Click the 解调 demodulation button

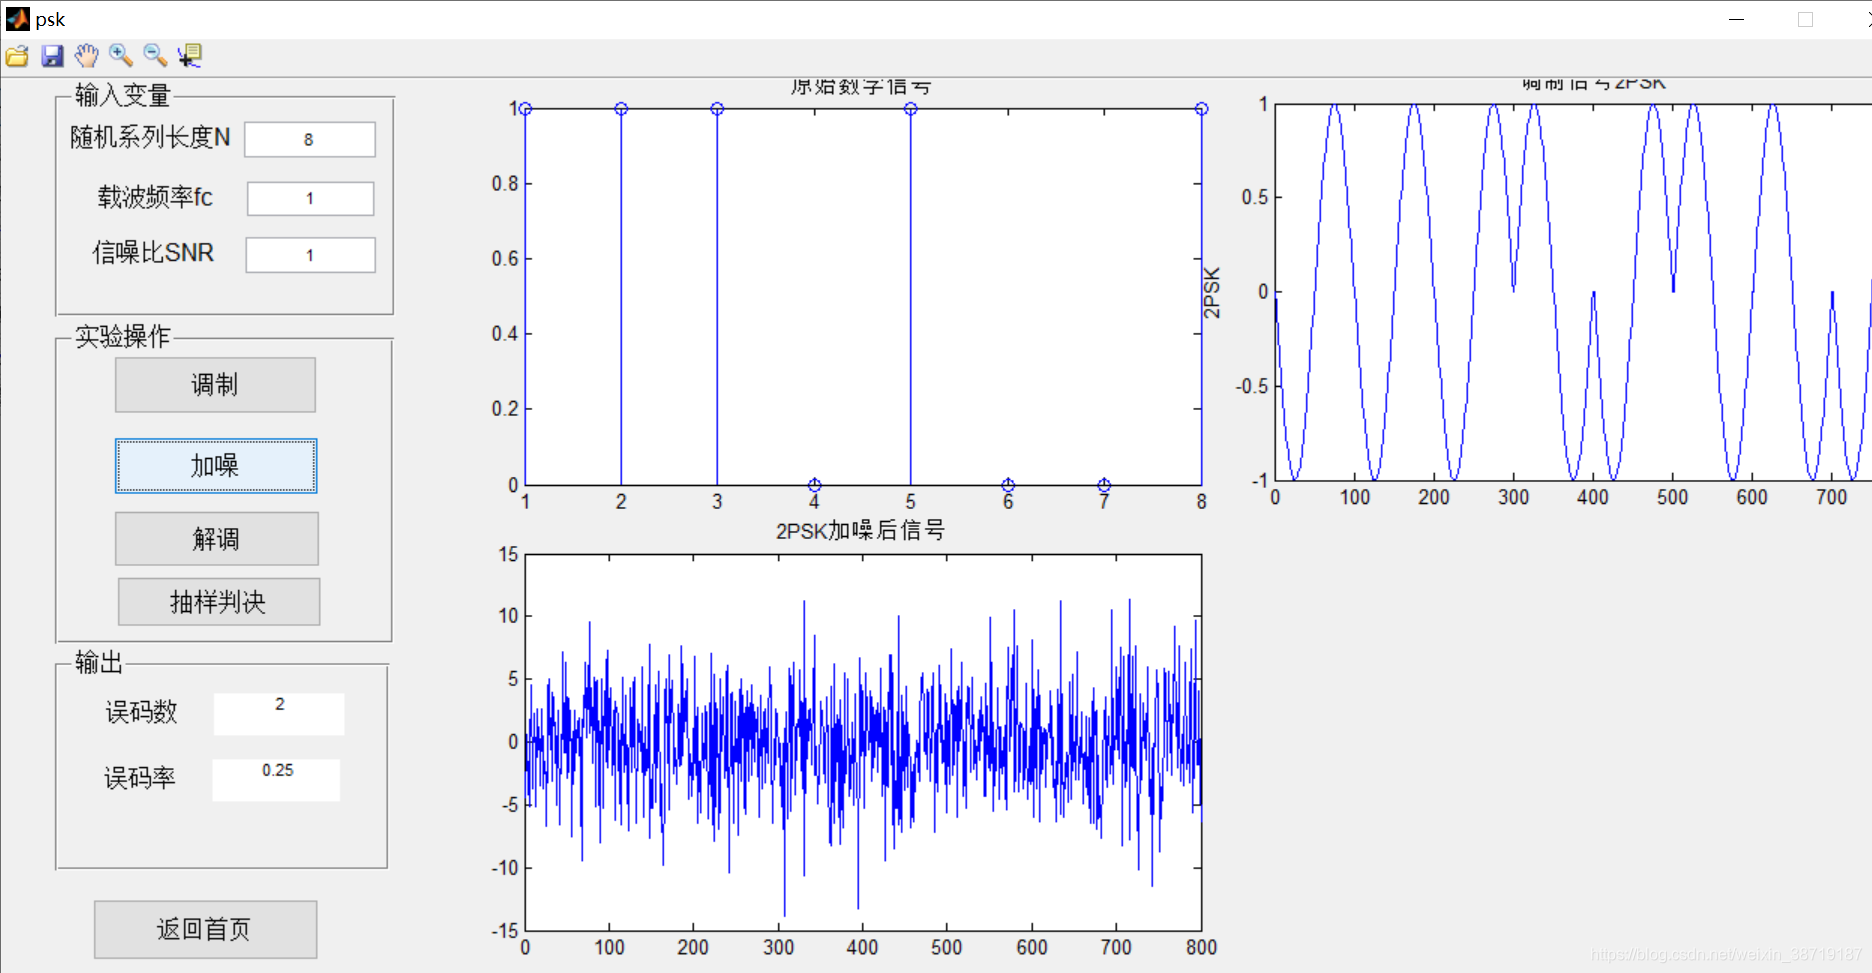[217, 539]
